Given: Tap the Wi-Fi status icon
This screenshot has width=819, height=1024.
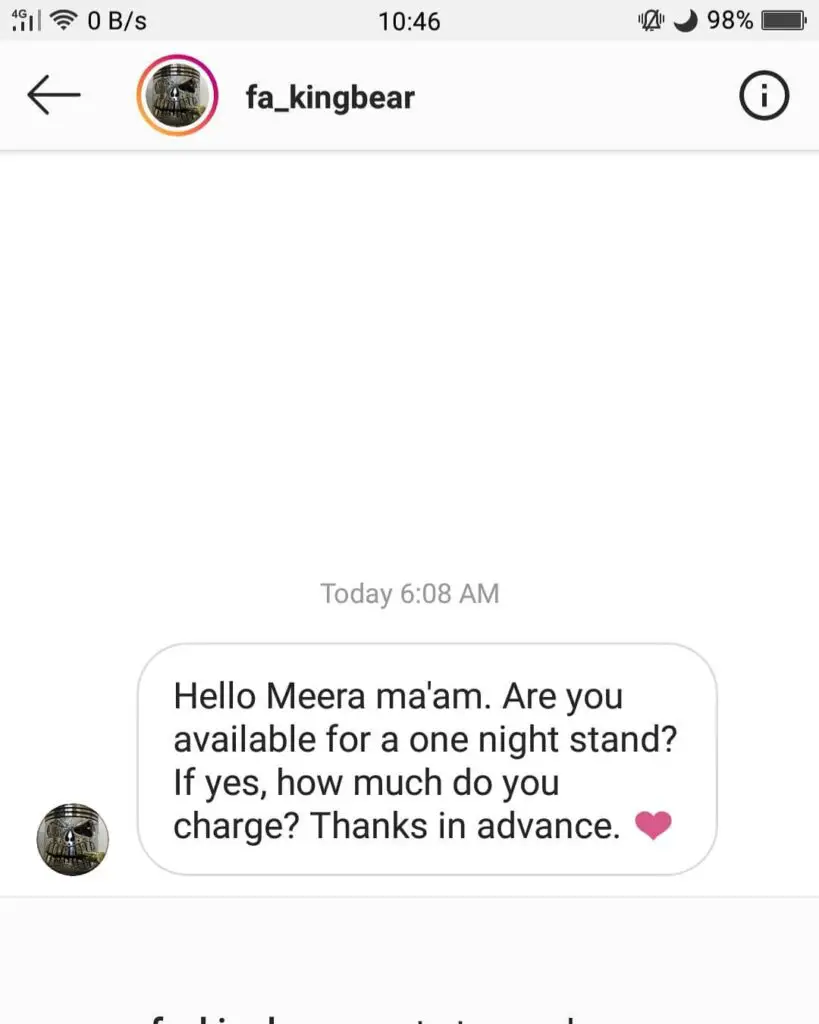Looking at the screenshot, I should coord(63,20).
